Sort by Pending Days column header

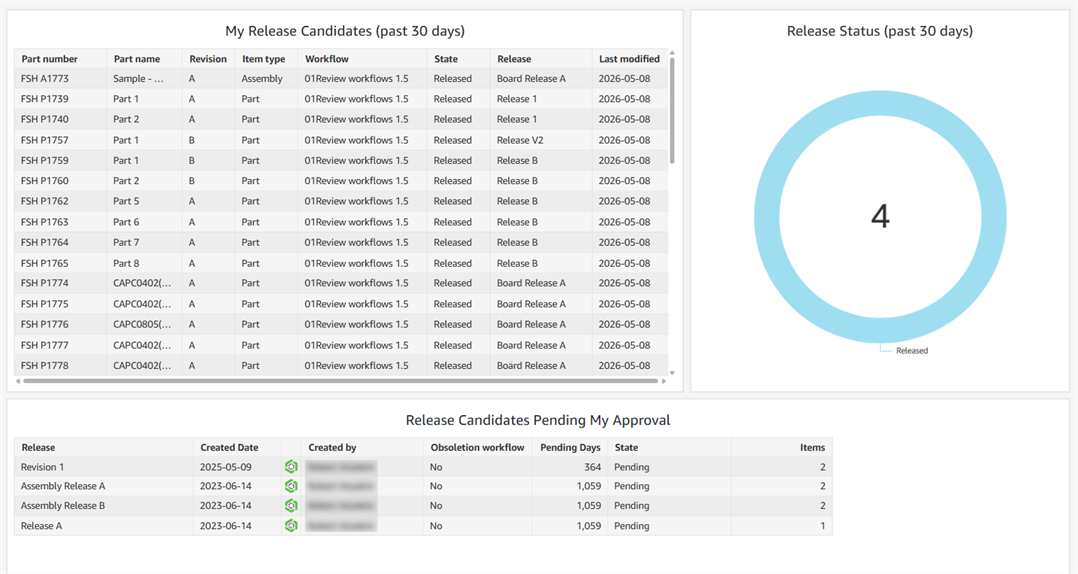[x=570, y=448]
